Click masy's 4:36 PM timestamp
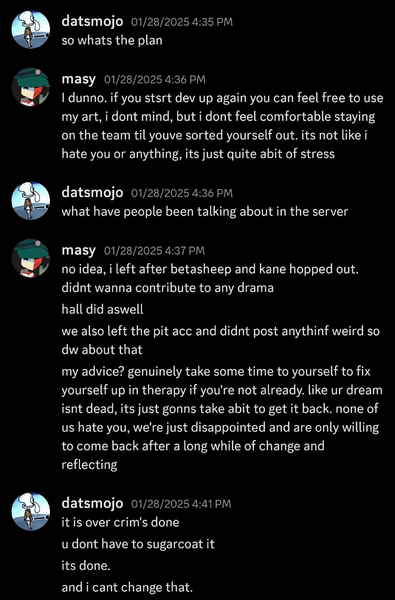The image size is (395, 600). coord(155,80)
